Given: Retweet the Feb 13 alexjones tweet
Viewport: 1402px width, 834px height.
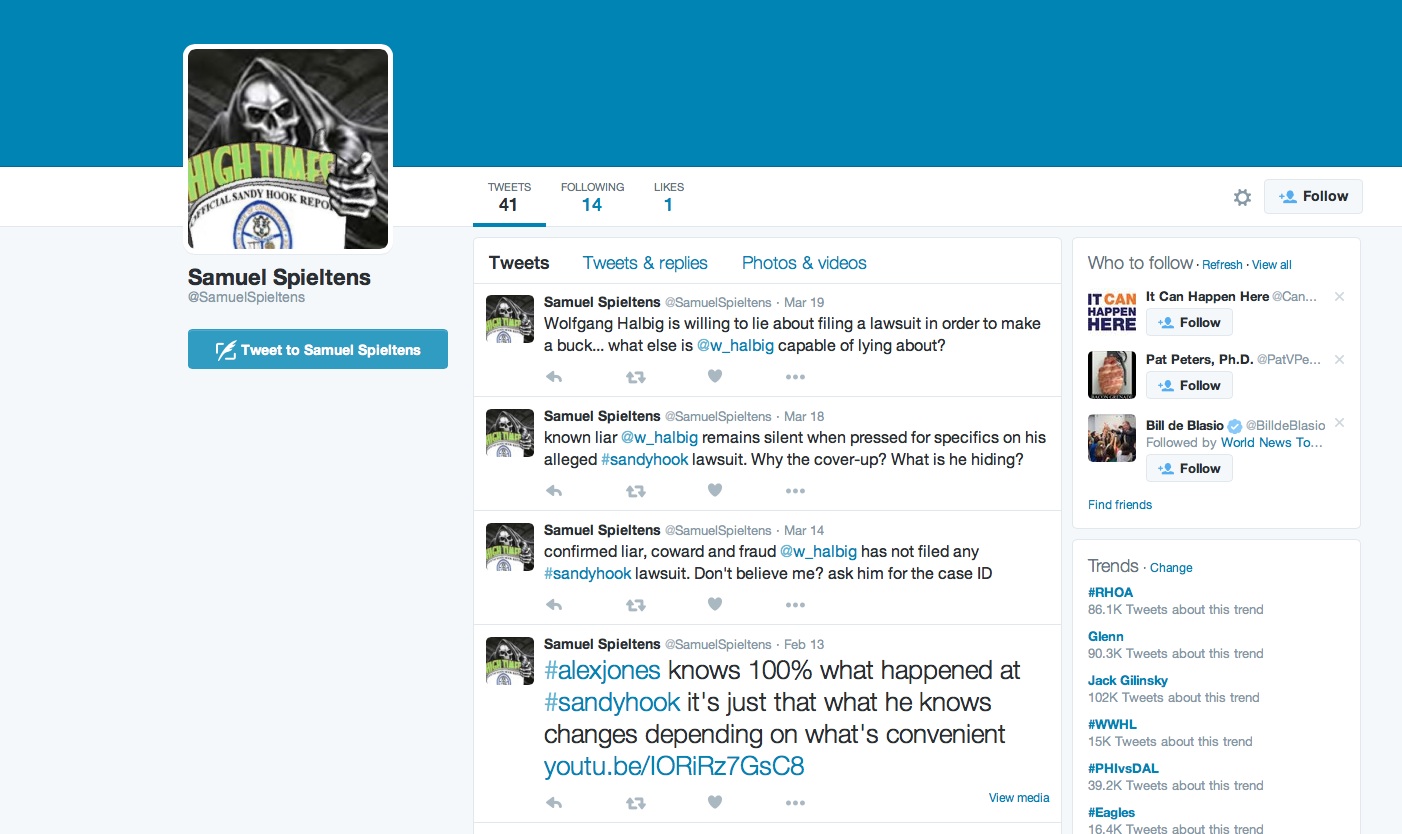Looking at the screenshot, I should (x=635, y=803).
